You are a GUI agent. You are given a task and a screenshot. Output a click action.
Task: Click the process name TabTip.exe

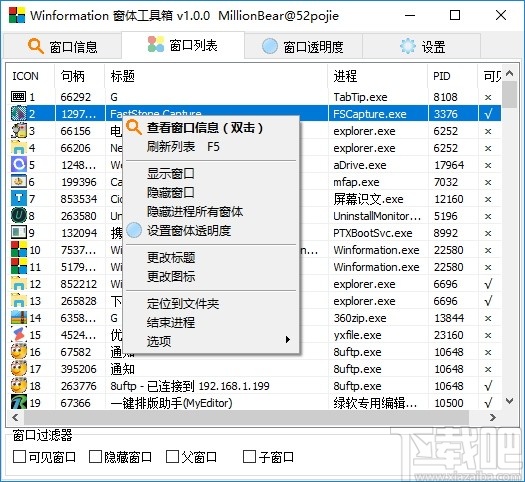pos(360,97)
